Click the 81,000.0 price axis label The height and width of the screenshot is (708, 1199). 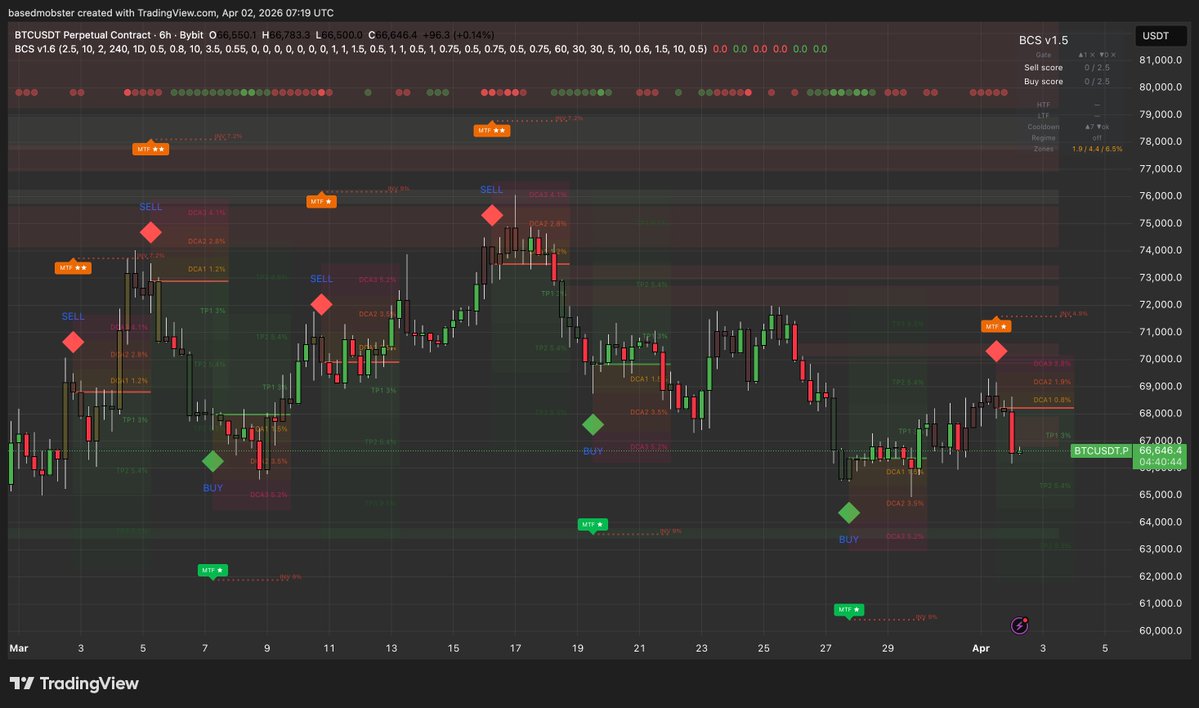tap(1160, 60)
